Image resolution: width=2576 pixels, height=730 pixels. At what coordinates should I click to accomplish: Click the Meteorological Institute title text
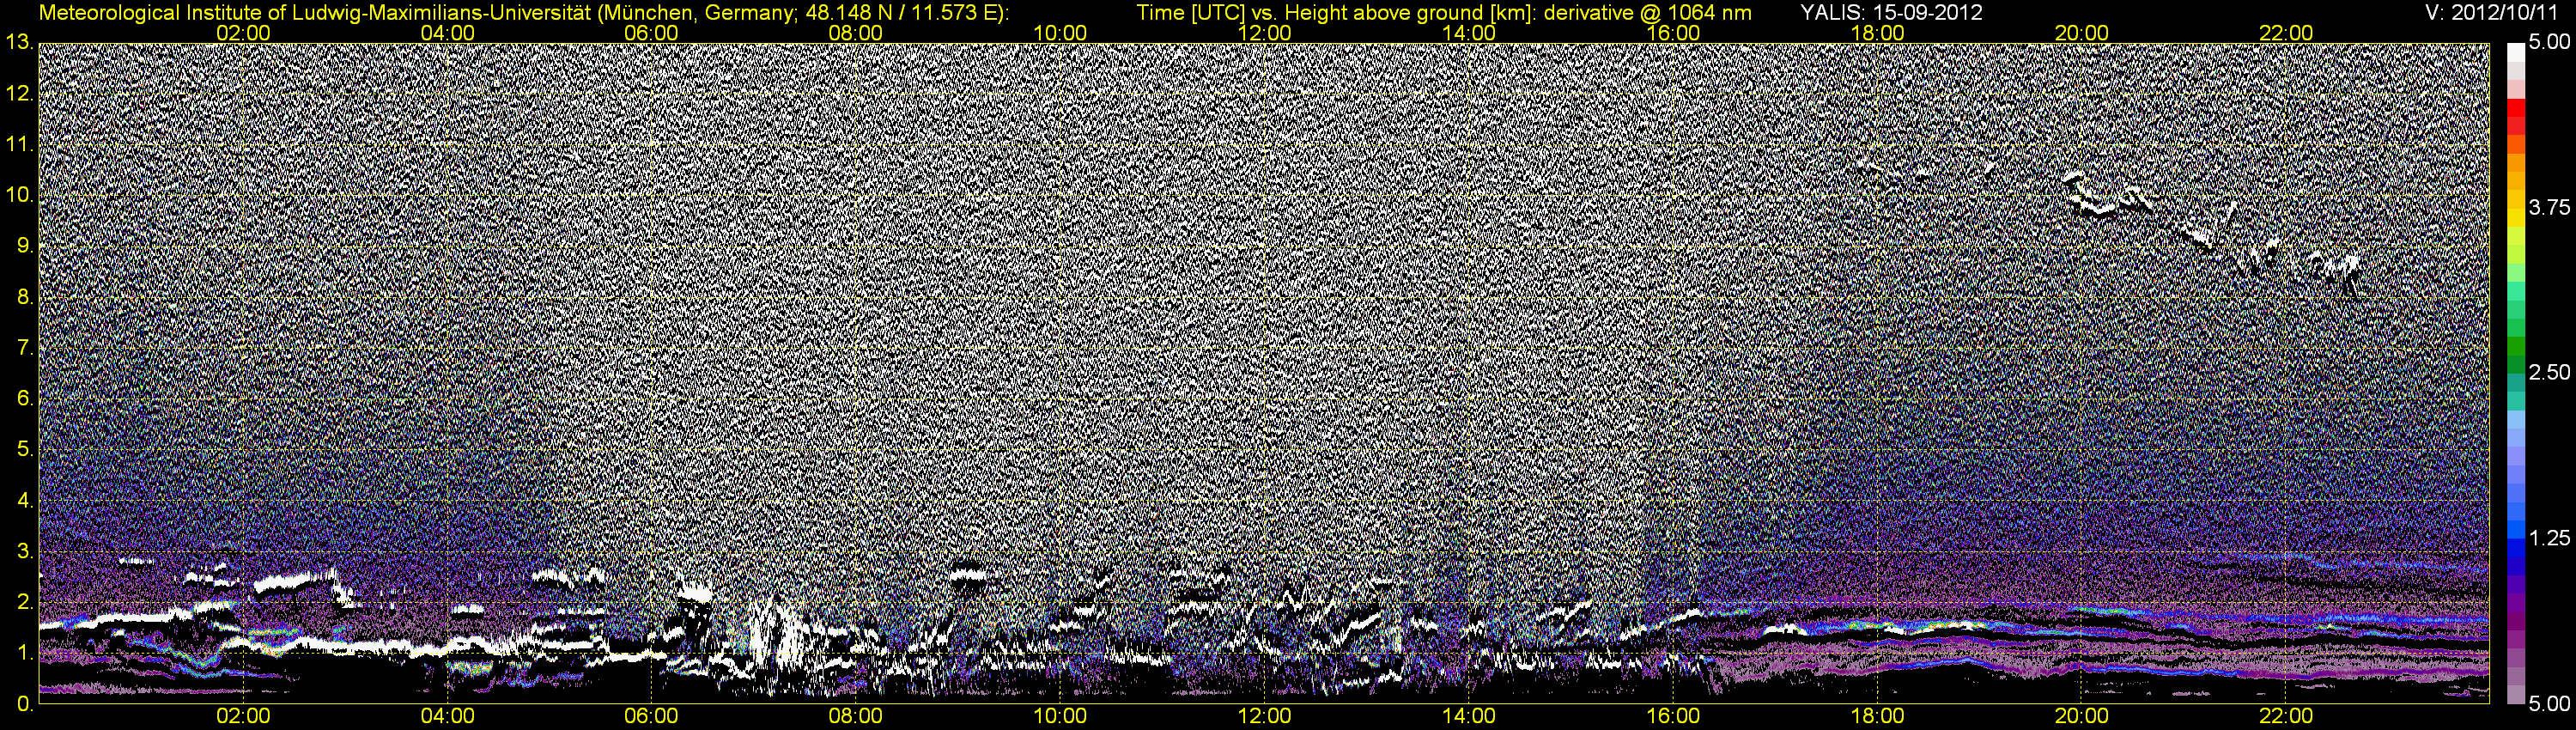[523, 13]
